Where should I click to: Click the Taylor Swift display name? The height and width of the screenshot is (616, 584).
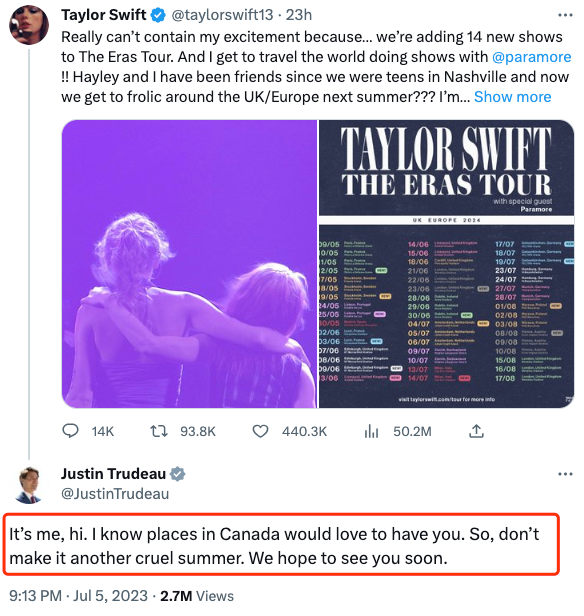104,15
